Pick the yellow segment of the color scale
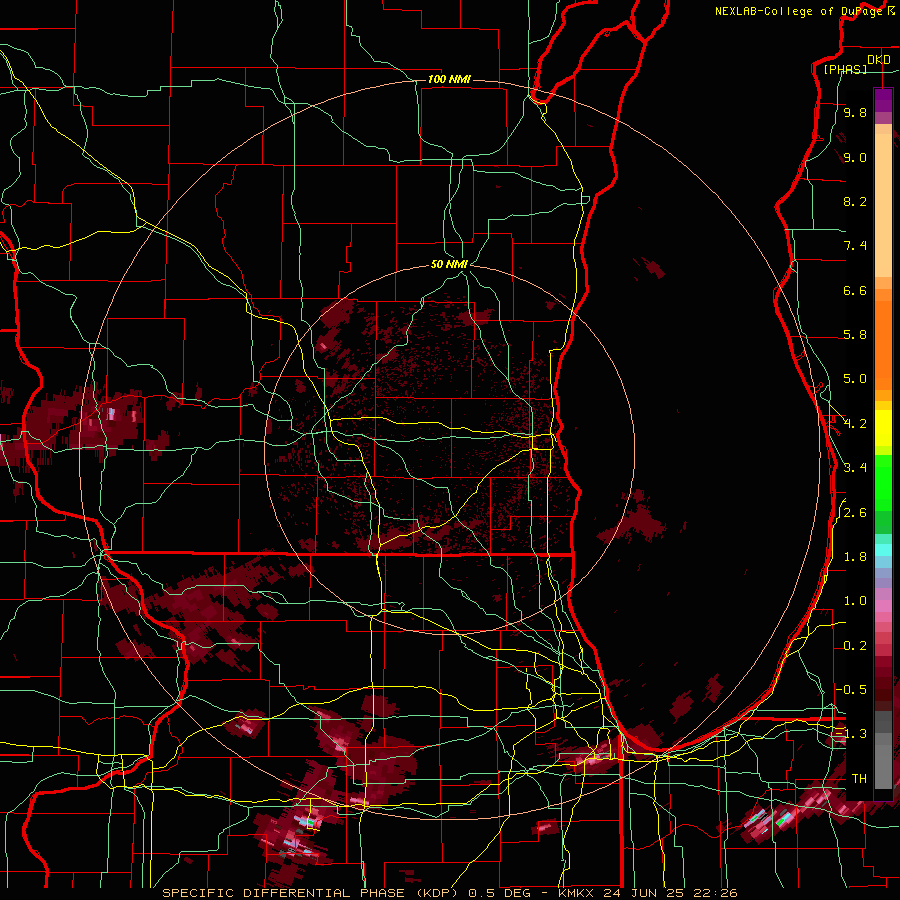This screenshot has width=900, height=900. click(883, 428)
